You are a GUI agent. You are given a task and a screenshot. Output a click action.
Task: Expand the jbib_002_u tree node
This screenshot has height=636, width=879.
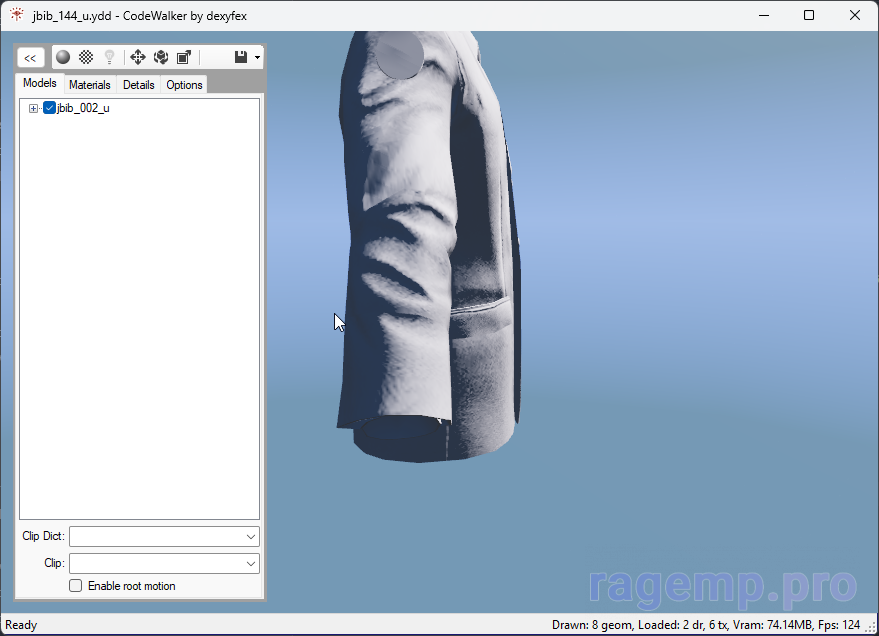pyautogui.click(x=33, y=108)
